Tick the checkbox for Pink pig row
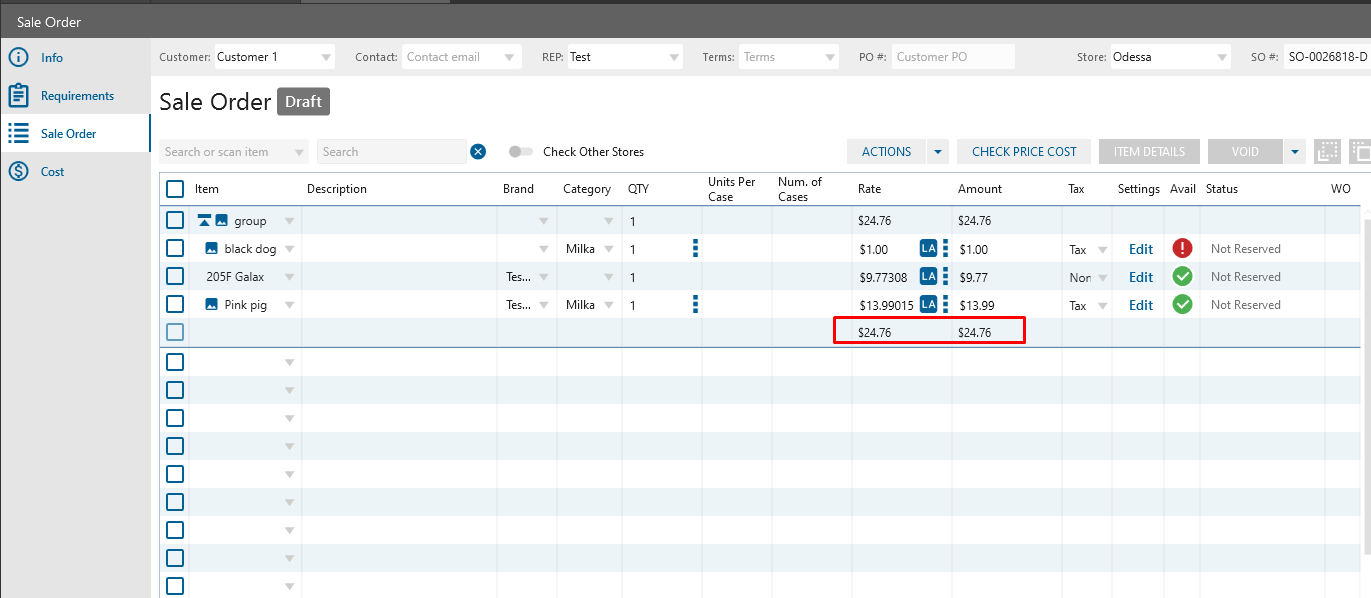This screenshot has width=1371, height=598. click(175, 305)
